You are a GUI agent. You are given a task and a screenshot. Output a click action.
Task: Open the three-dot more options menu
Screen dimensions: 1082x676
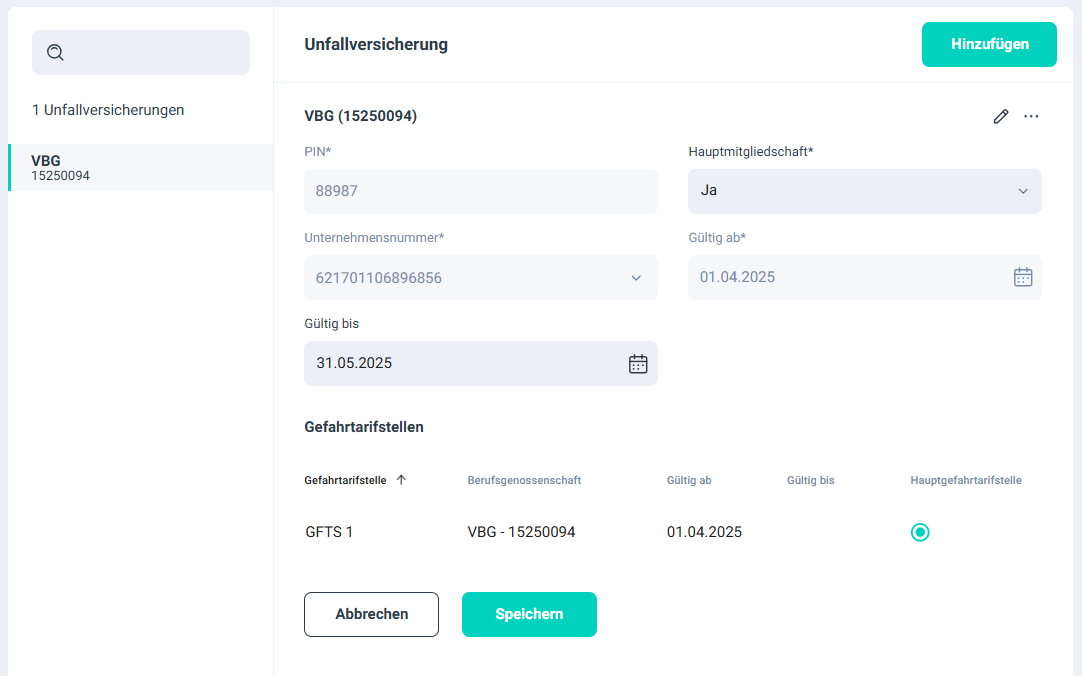click(1031, 116)
